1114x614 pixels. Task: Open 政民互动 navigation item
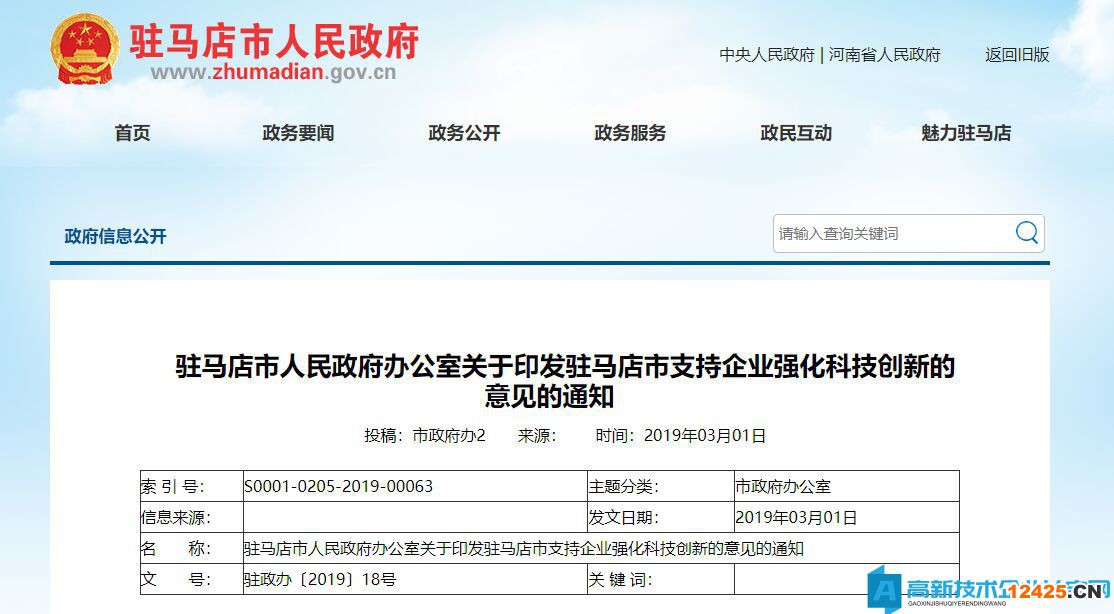tap(796, 133)
